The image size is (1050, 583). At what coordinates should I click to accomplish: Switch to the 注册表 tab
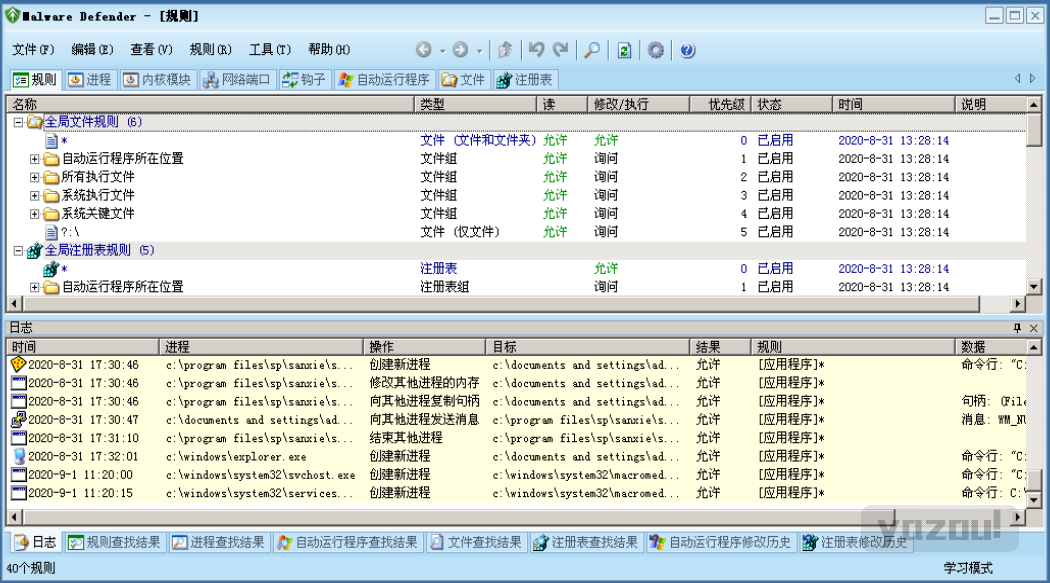[x=524, y=80]
